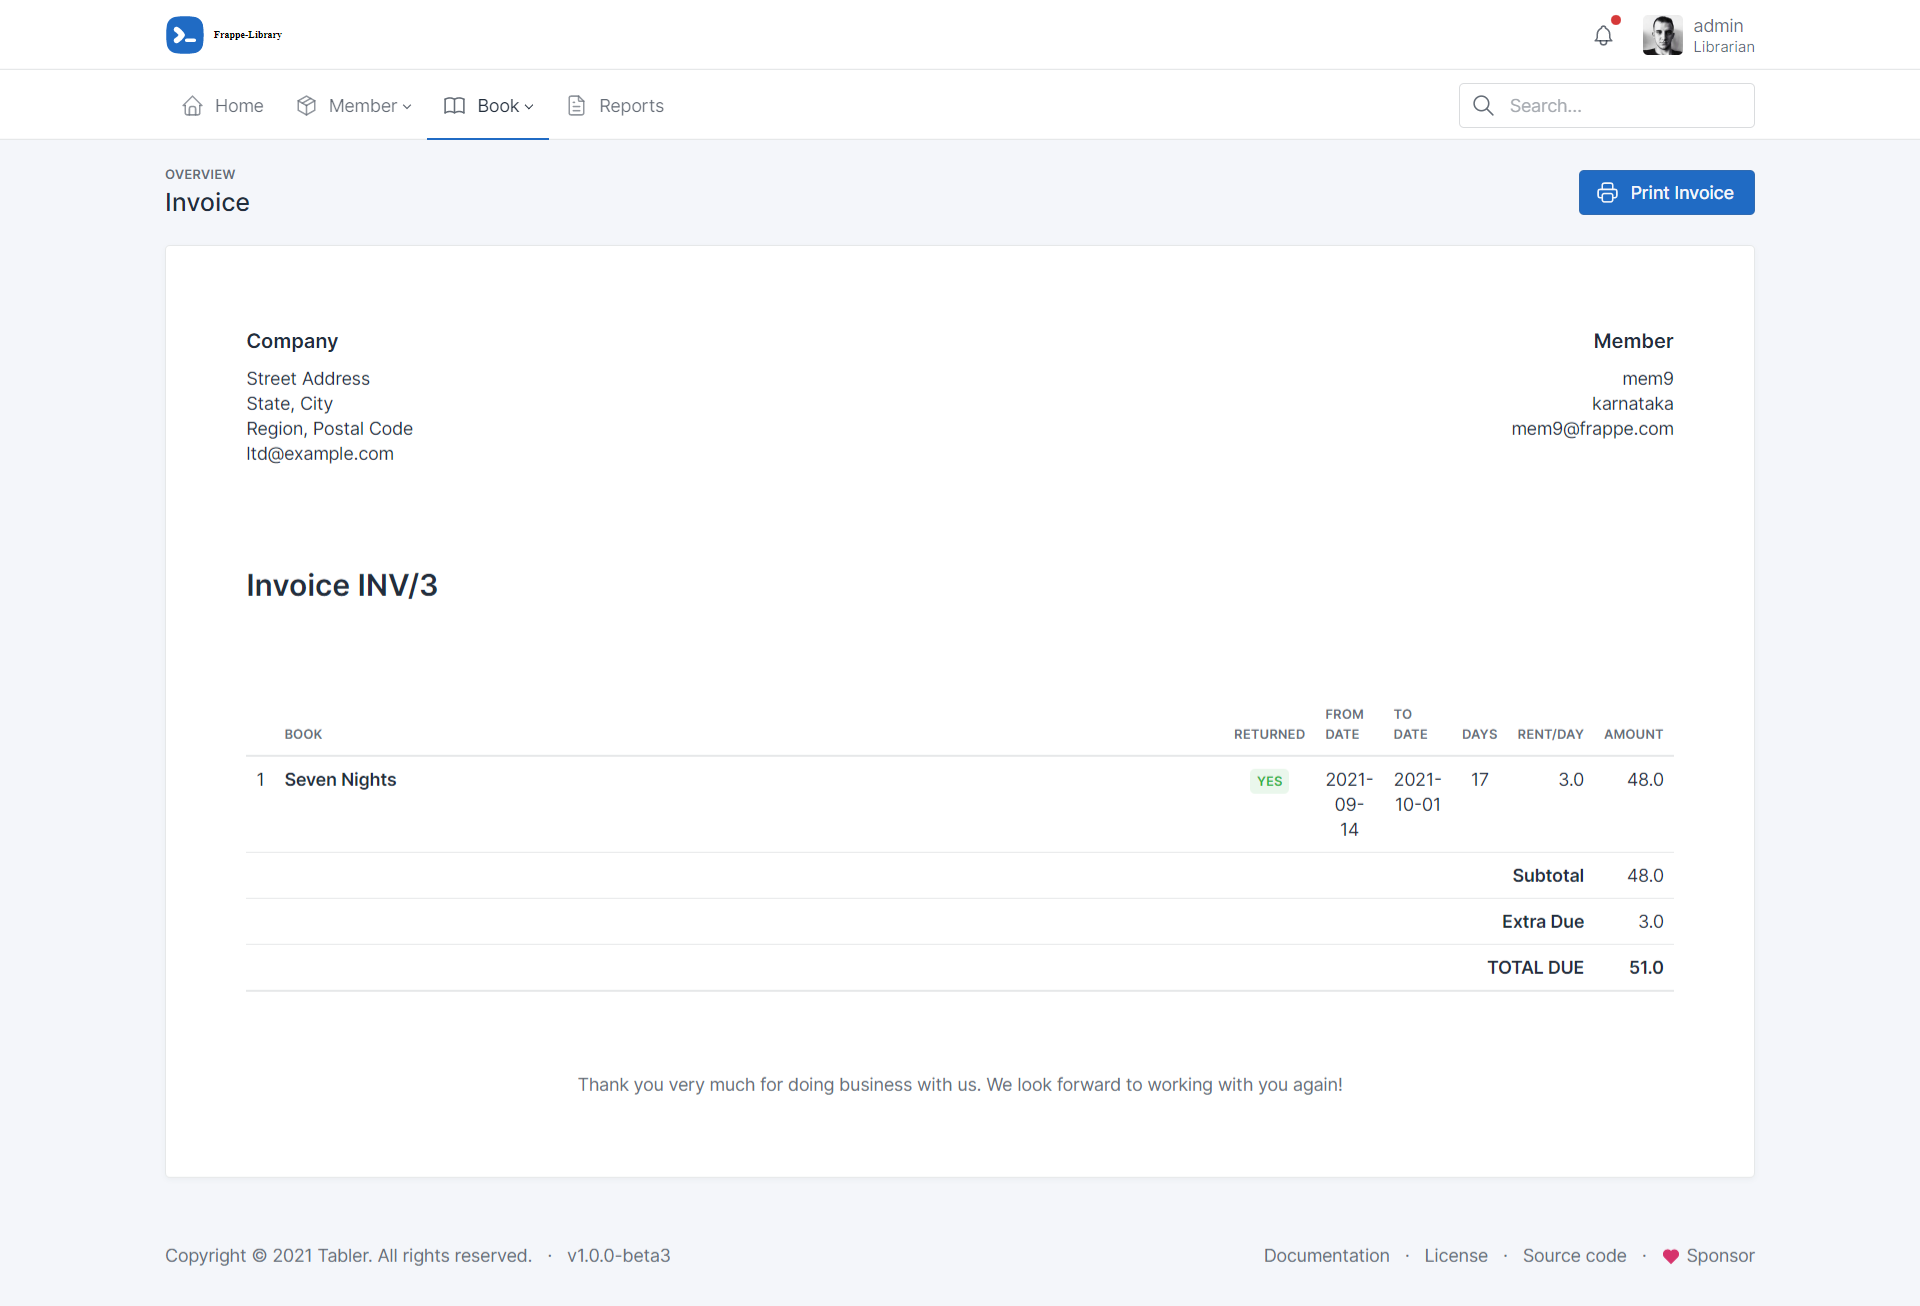Click the v1.0.0-beta3 version link
Viewport: 1920px width, 1306px height.
point(618,1256)
